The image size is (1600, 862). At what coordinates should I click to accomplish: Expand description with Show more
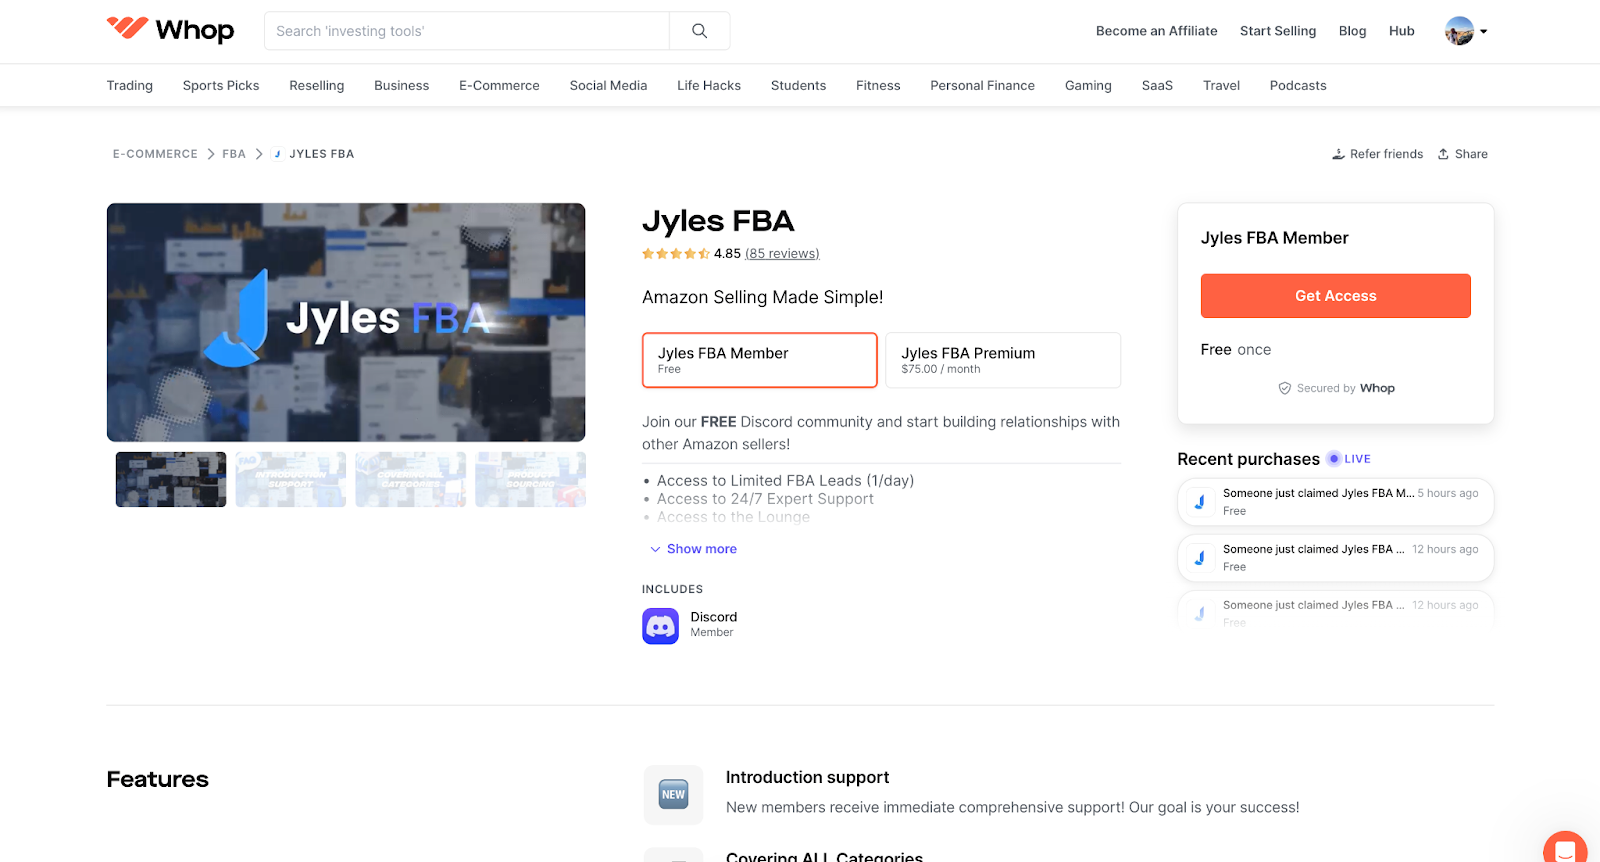[x=693, y=549]
